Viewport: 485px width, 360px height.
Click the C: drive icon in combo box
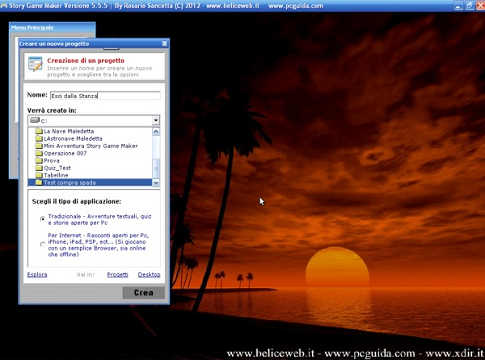pos(34,120)
